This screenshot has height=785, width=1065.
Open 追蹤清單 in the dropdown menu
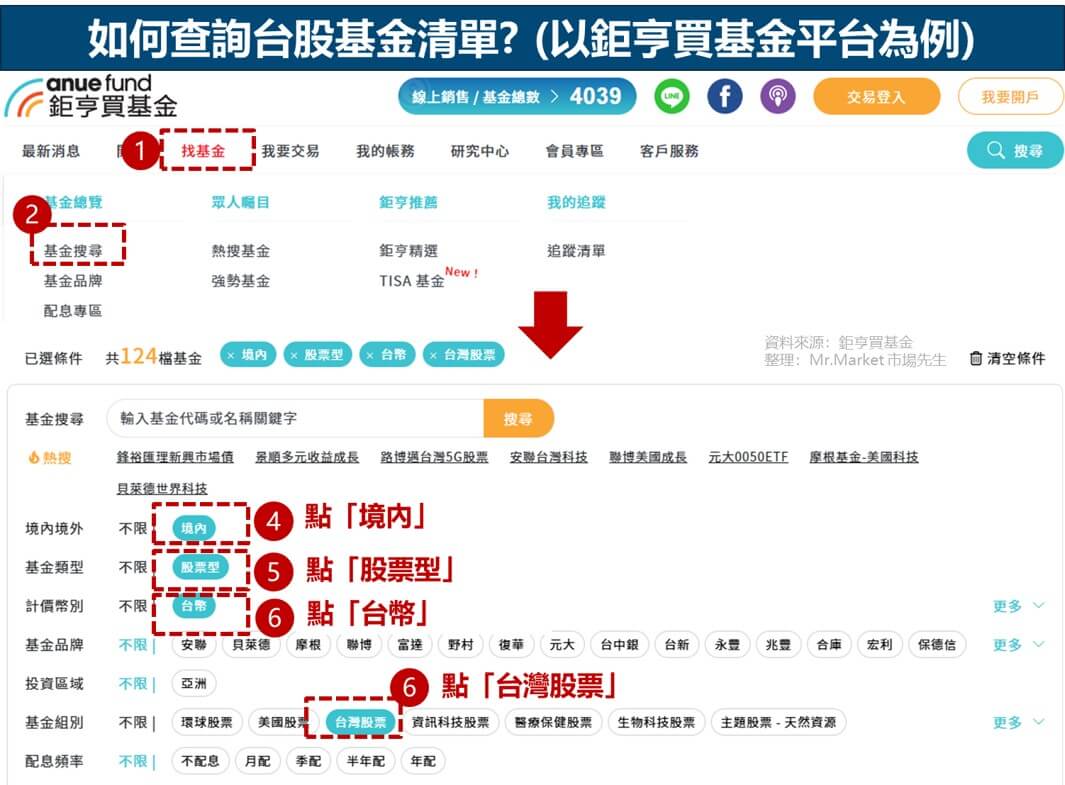click(576, 251)
